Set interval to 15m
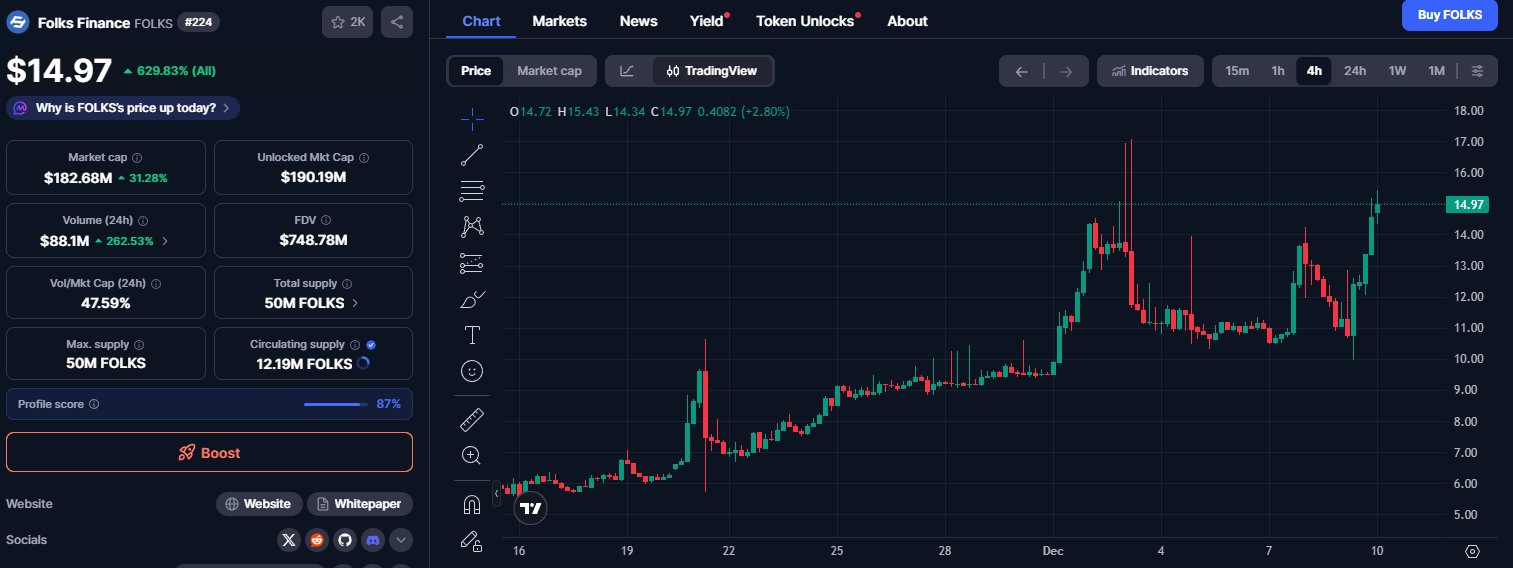The height and width of the screenshot is (568, 1513). click(x=1237, y=71)
